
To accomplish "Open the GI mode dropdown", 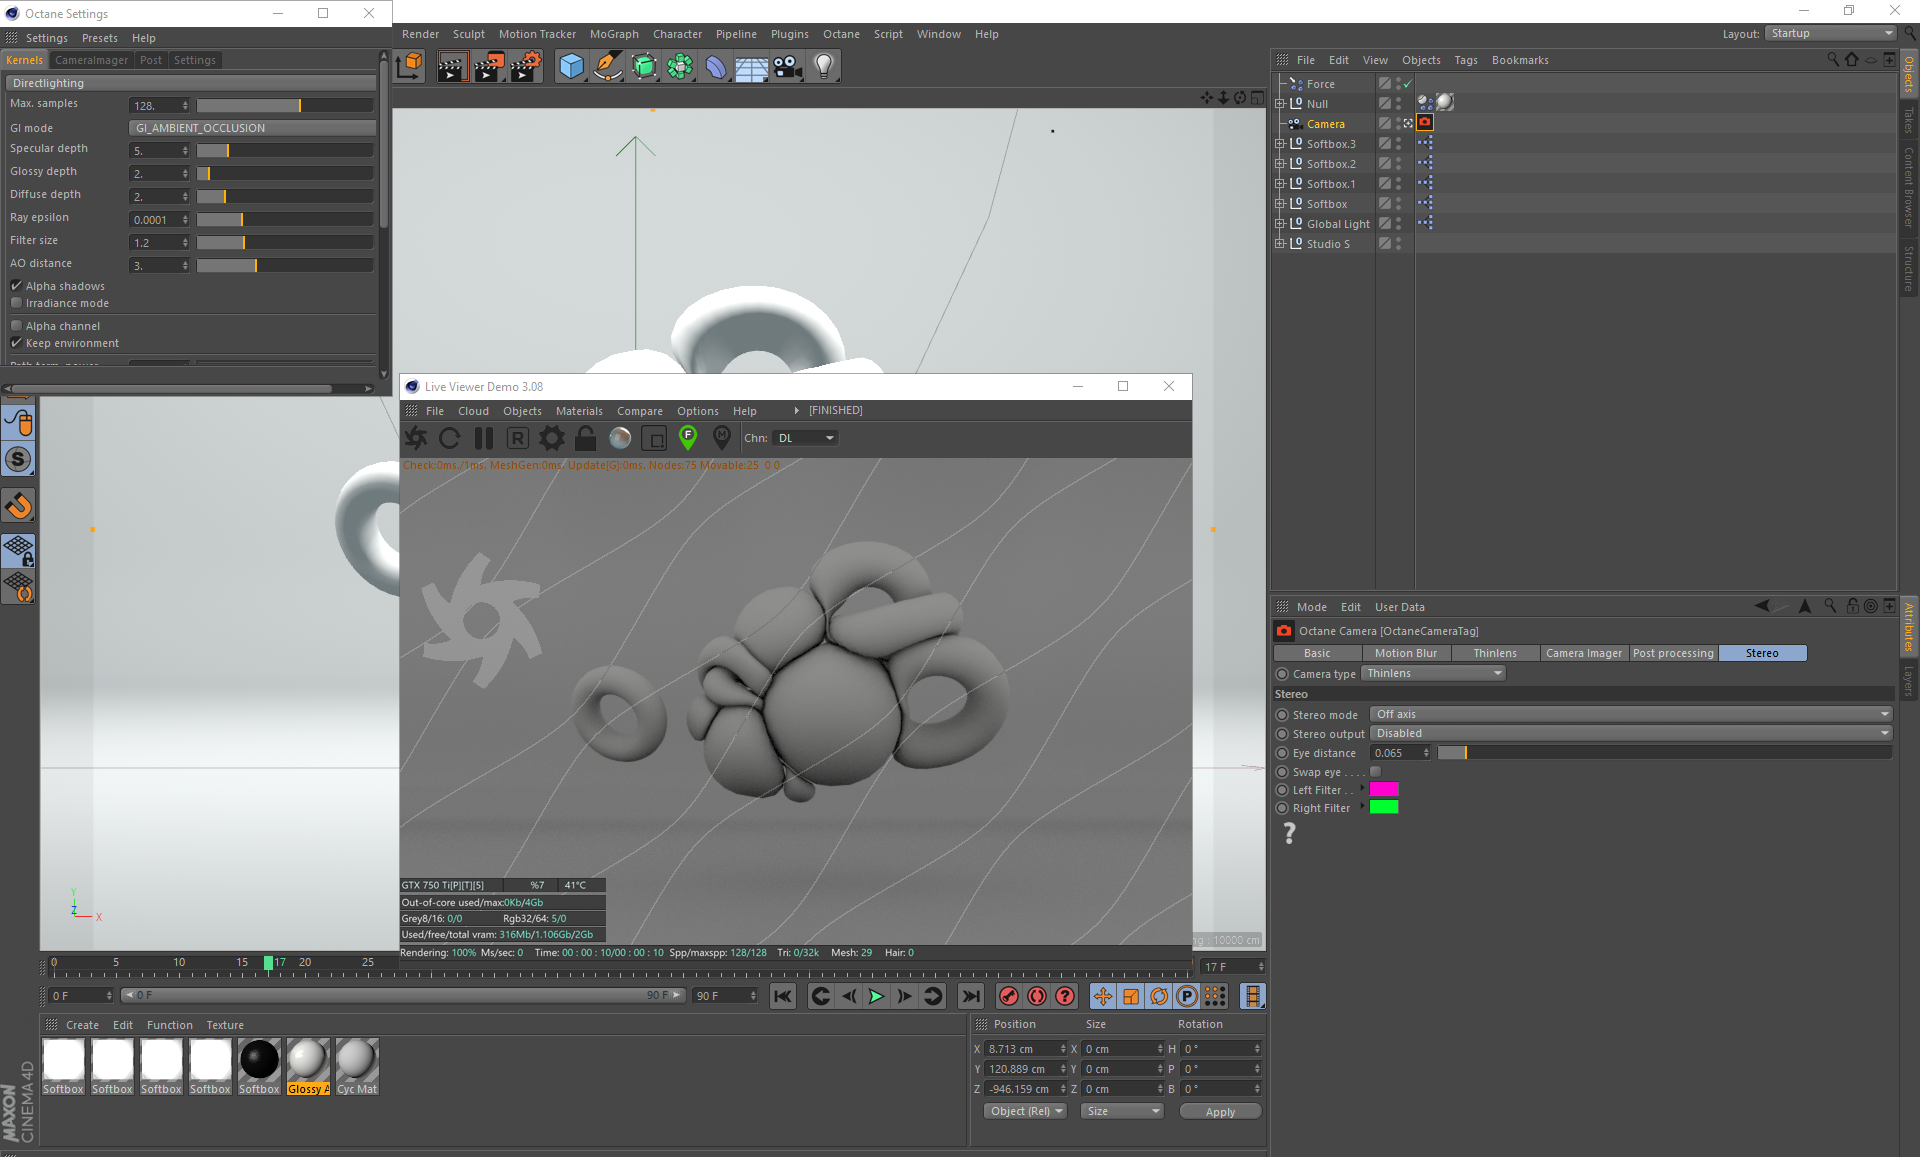I will [252, 128].
